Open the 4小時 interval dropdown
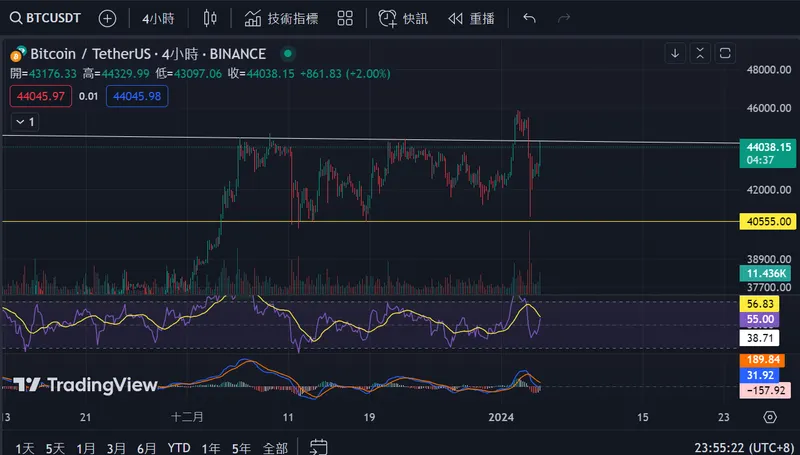Image resolution: width=800 pixels, height=455 pixels. pos(159,18)
